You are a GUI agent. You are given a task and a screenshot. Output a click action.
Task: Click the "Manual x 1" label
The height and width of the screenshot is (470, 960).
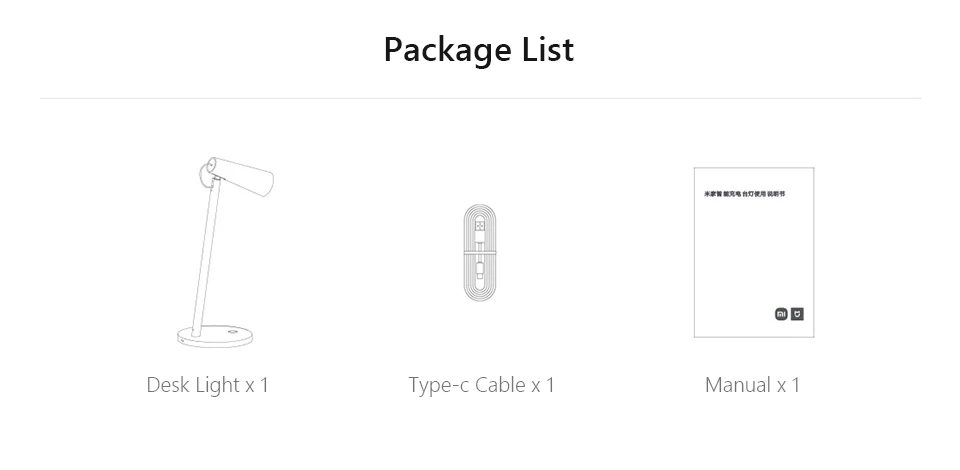pyautogui.click(x=752, y=385)
